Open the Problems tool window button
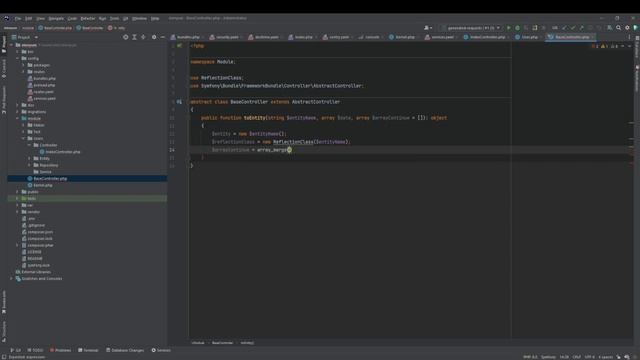This screenshot has width=640, height=360. pos(60,350)
